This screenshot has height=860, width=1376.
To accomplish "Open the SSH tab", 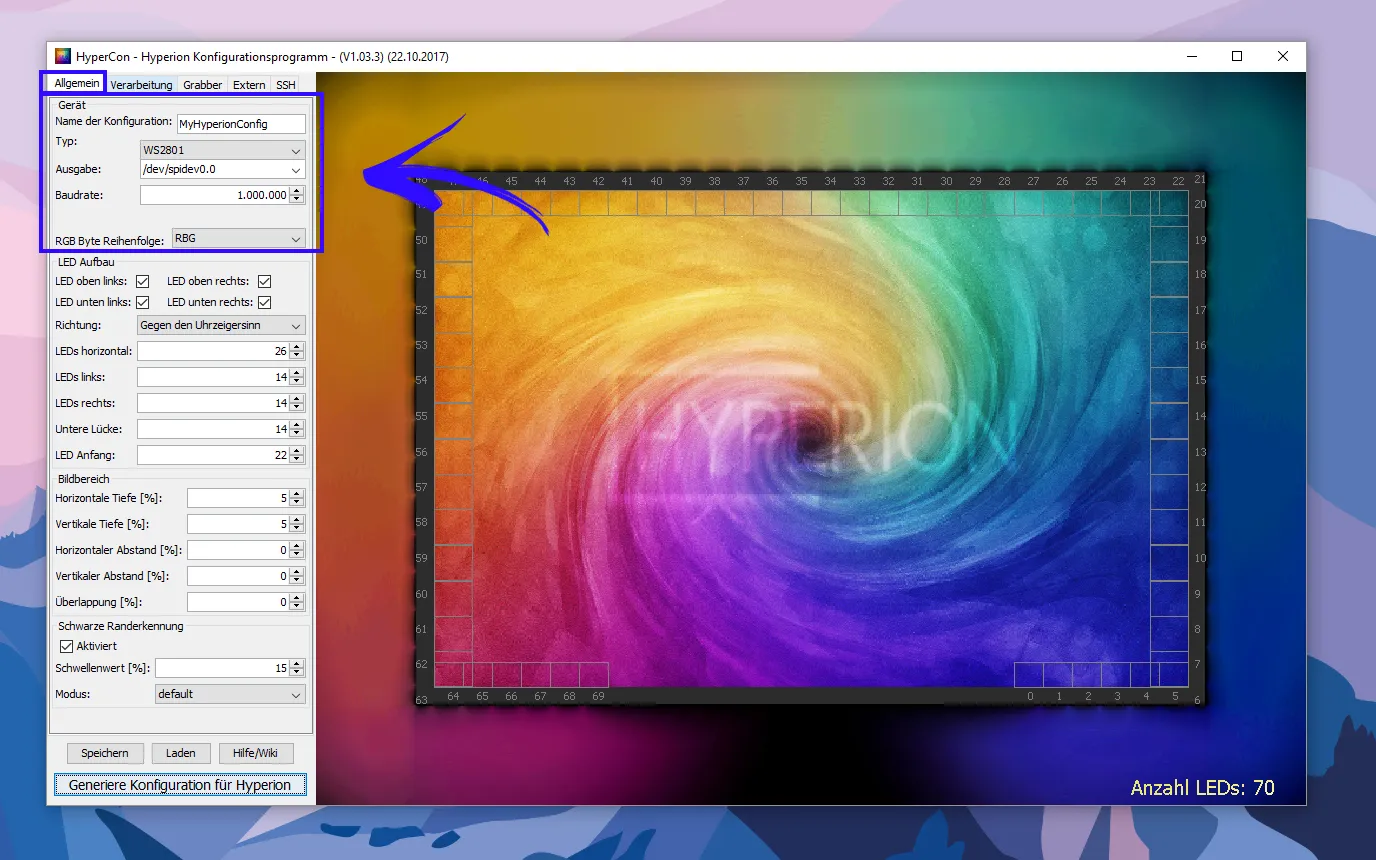I will [286, 85].
